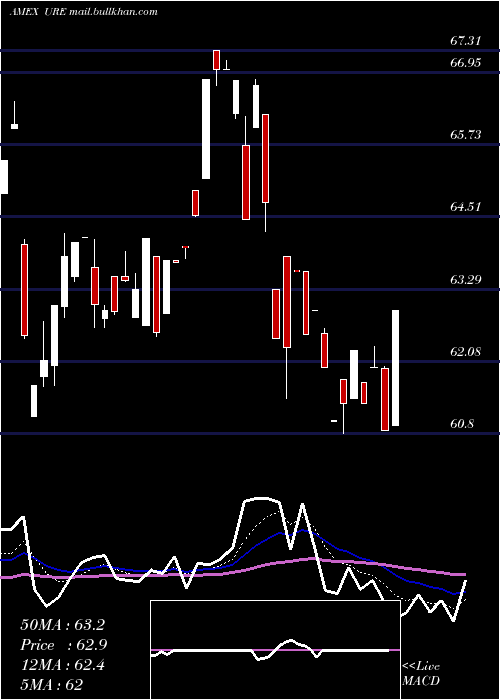
Task: Click the 'AMEX URE mail.bullkhan.com' chart title
Action: click(83, 12)
